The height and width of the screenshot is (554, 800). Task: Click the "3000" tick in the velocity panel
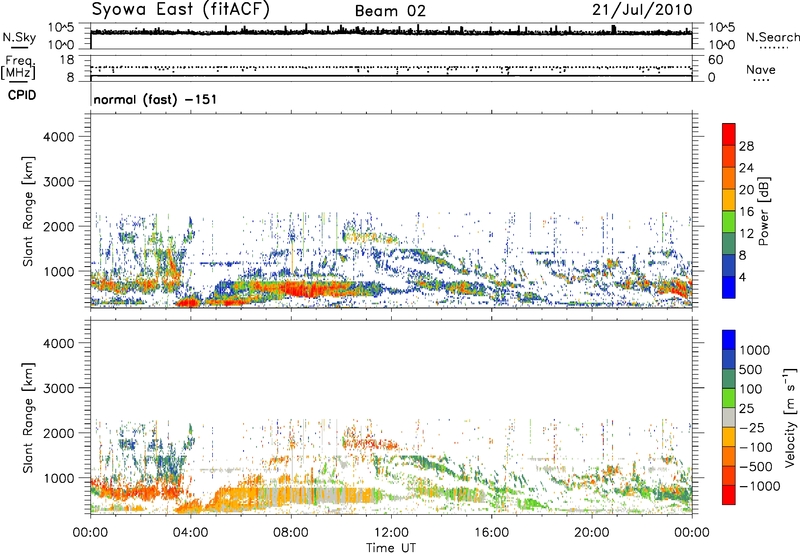click(x=59, y=388)
